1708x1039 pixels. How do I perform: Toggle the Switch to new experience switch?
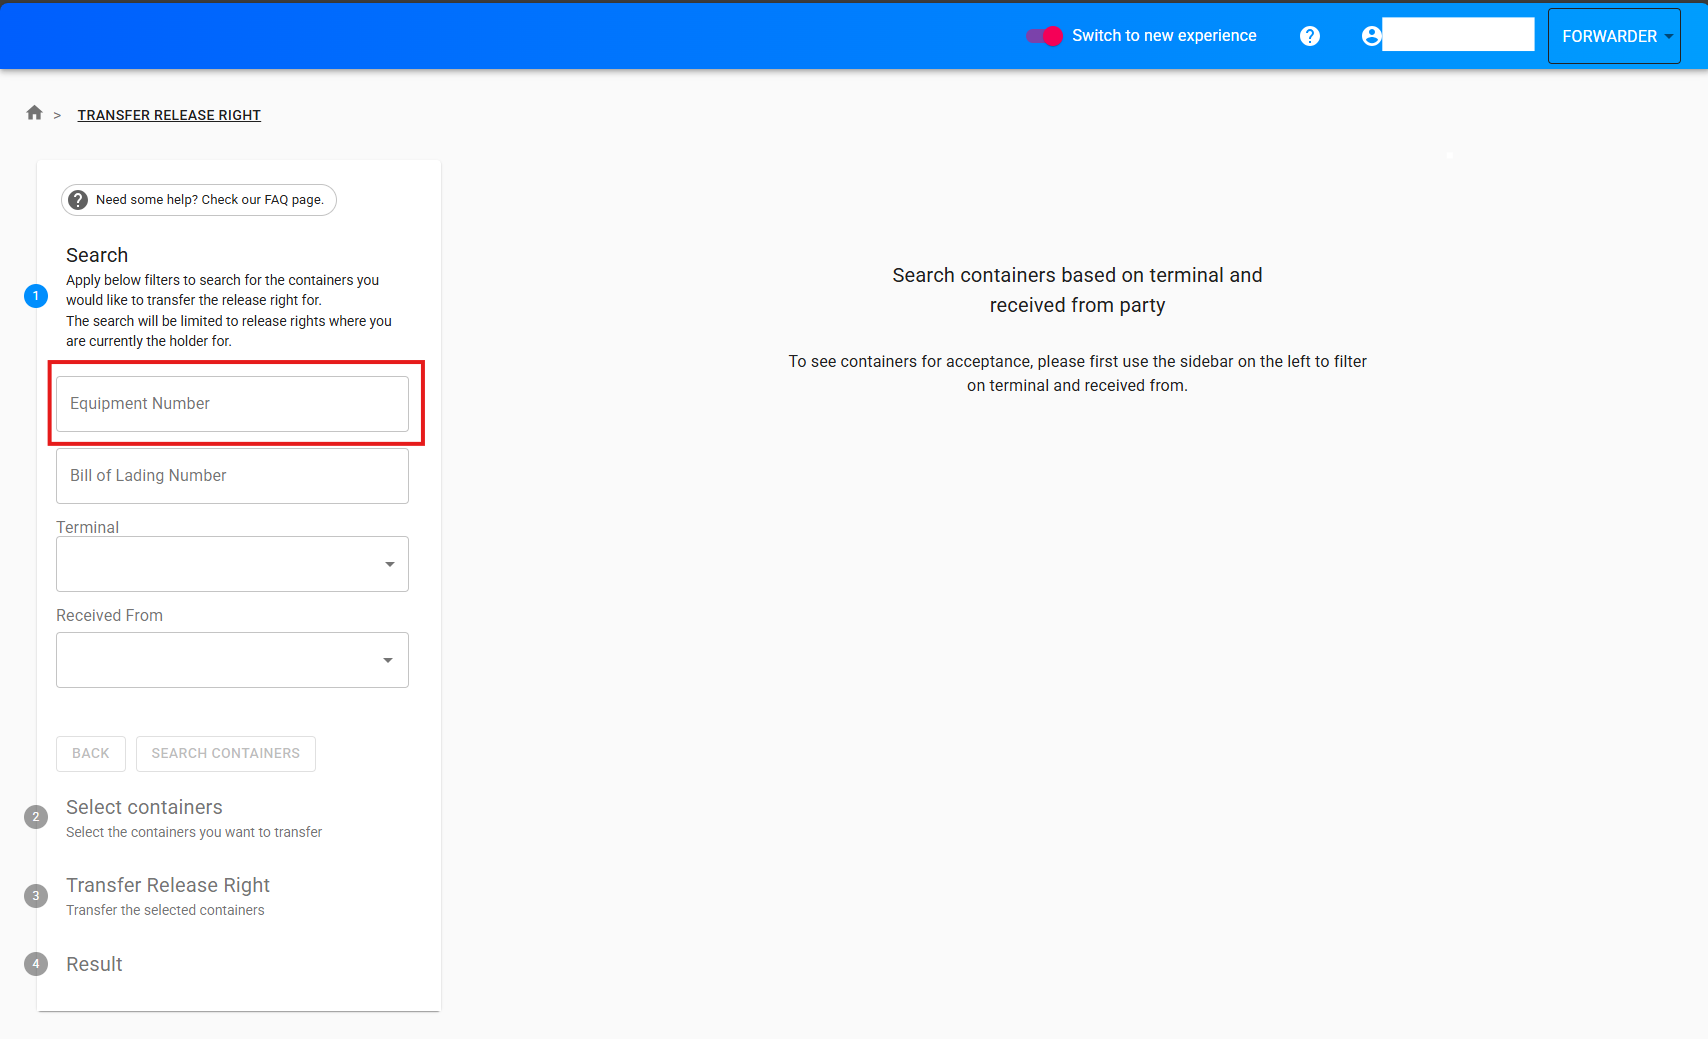[1044, 36]
